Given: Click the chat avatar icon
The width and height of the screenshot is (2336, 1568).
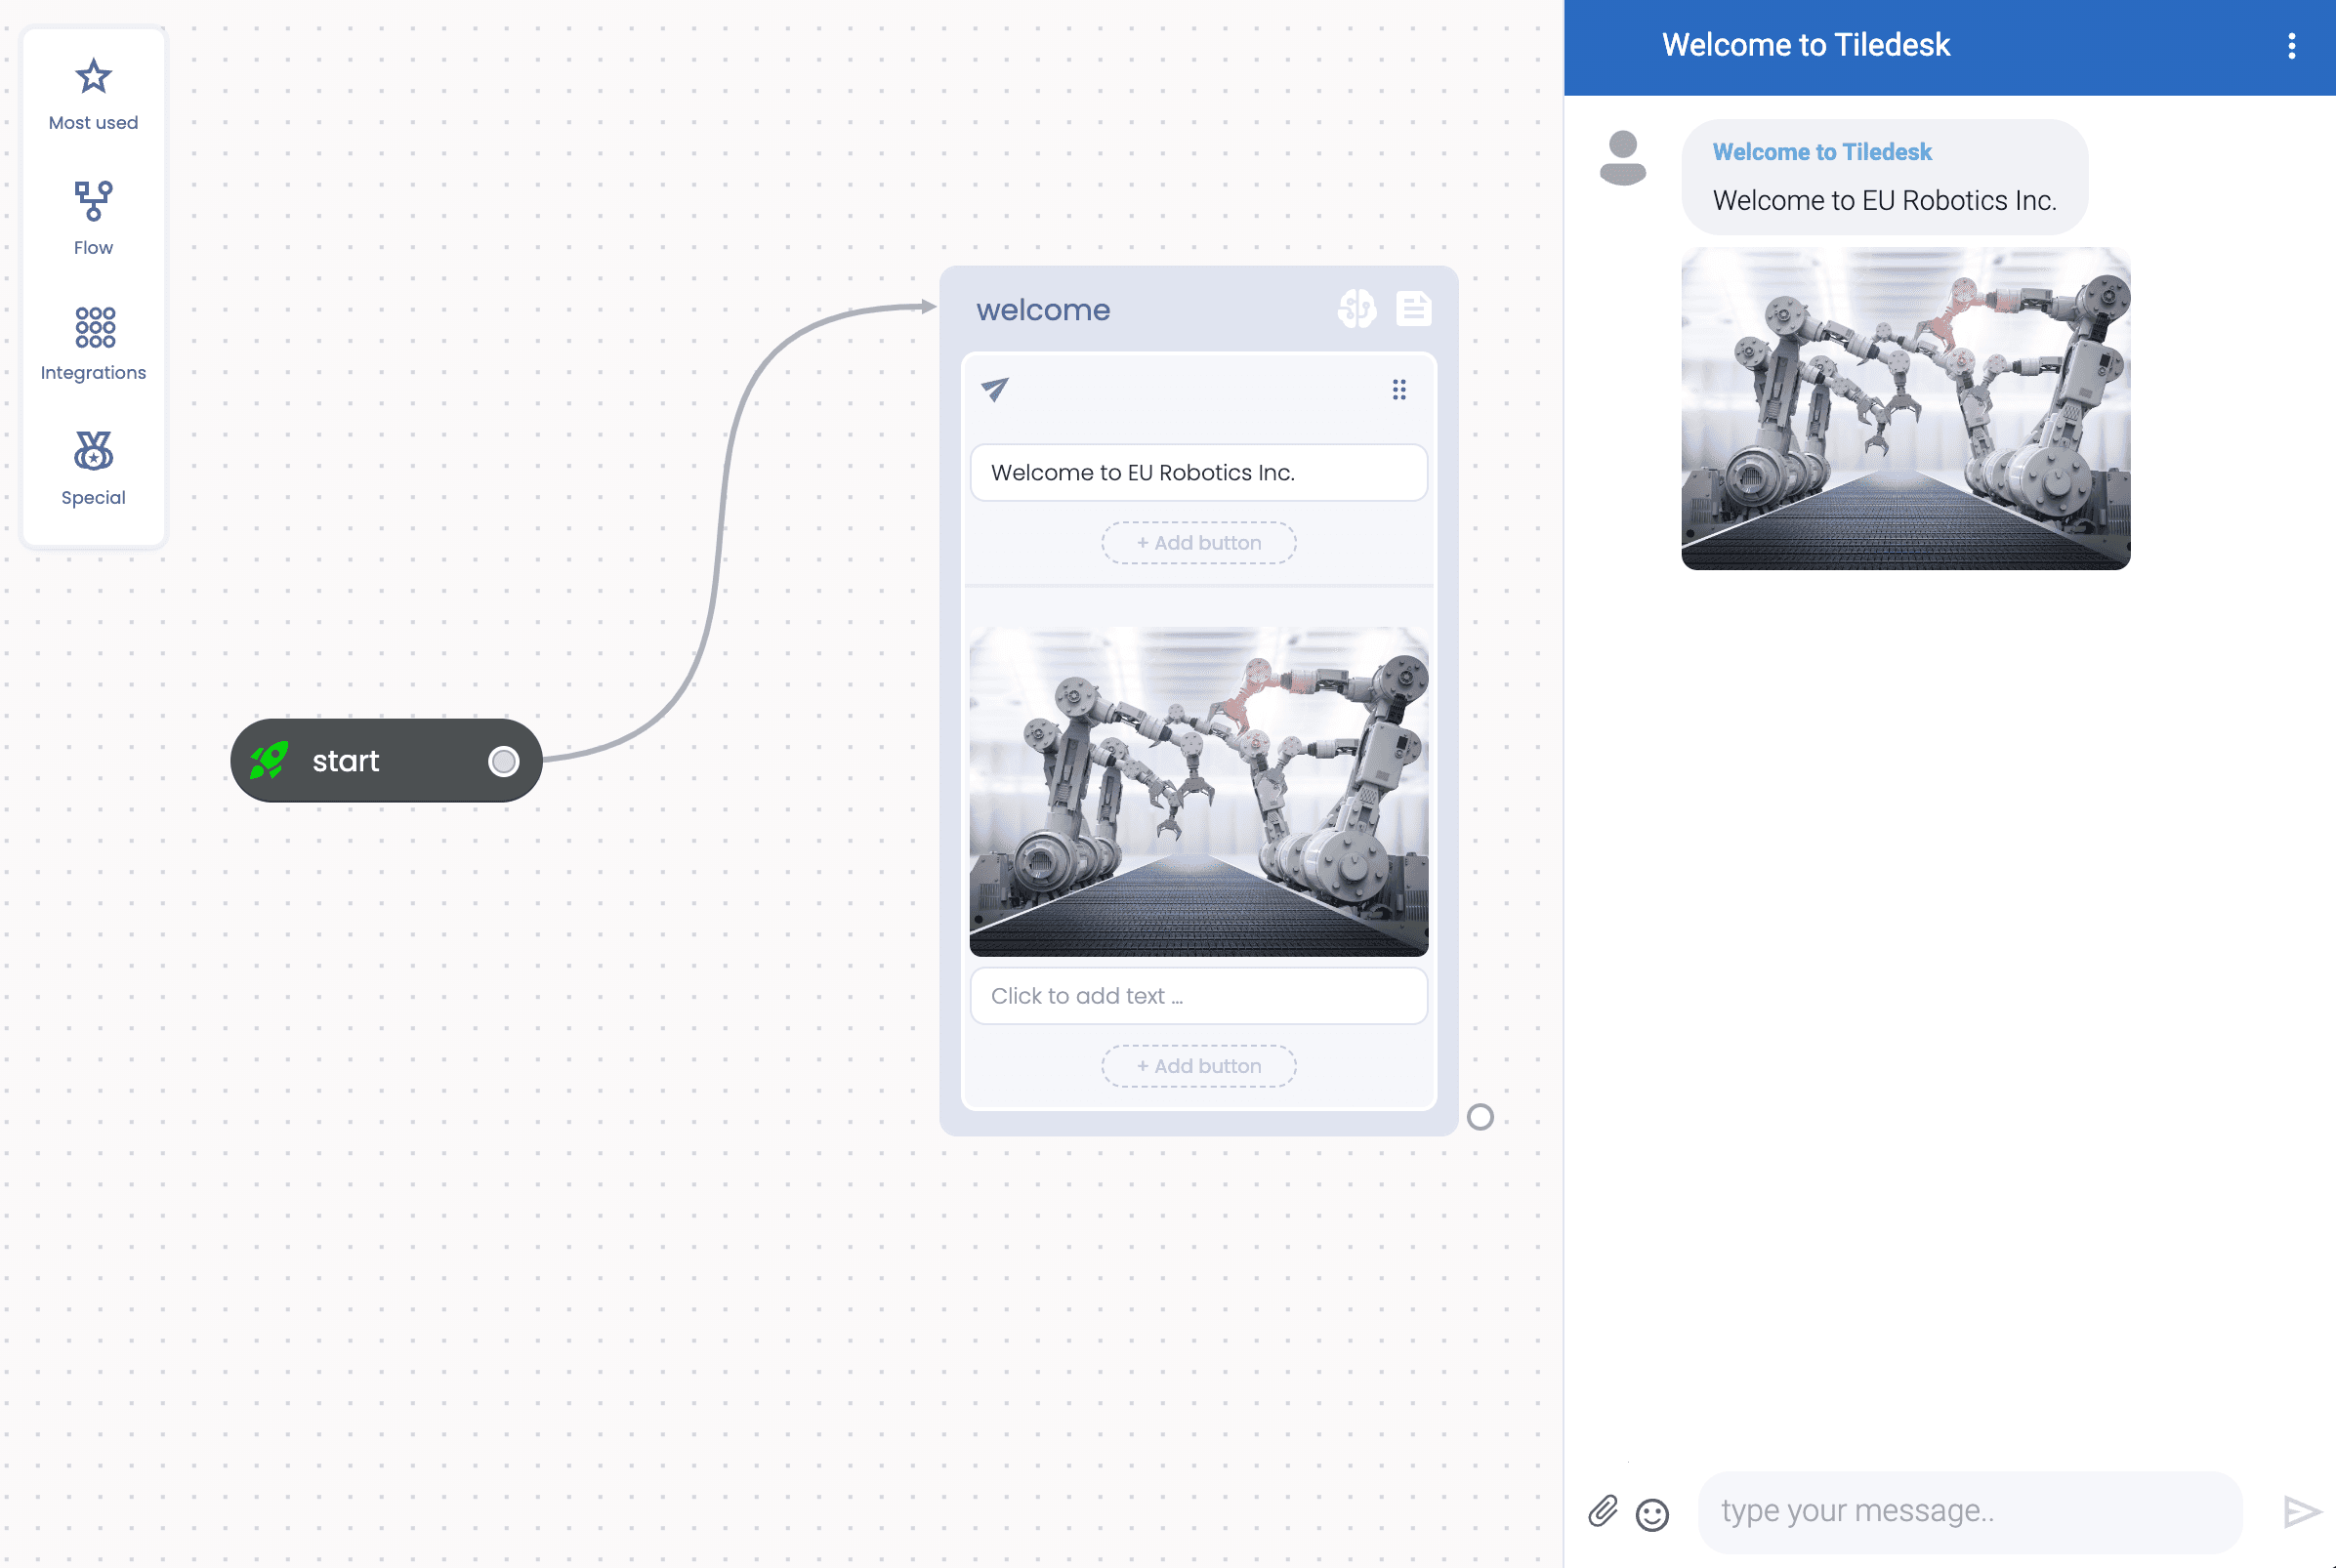Looking at the screenshot, I should click(1622, 158).
